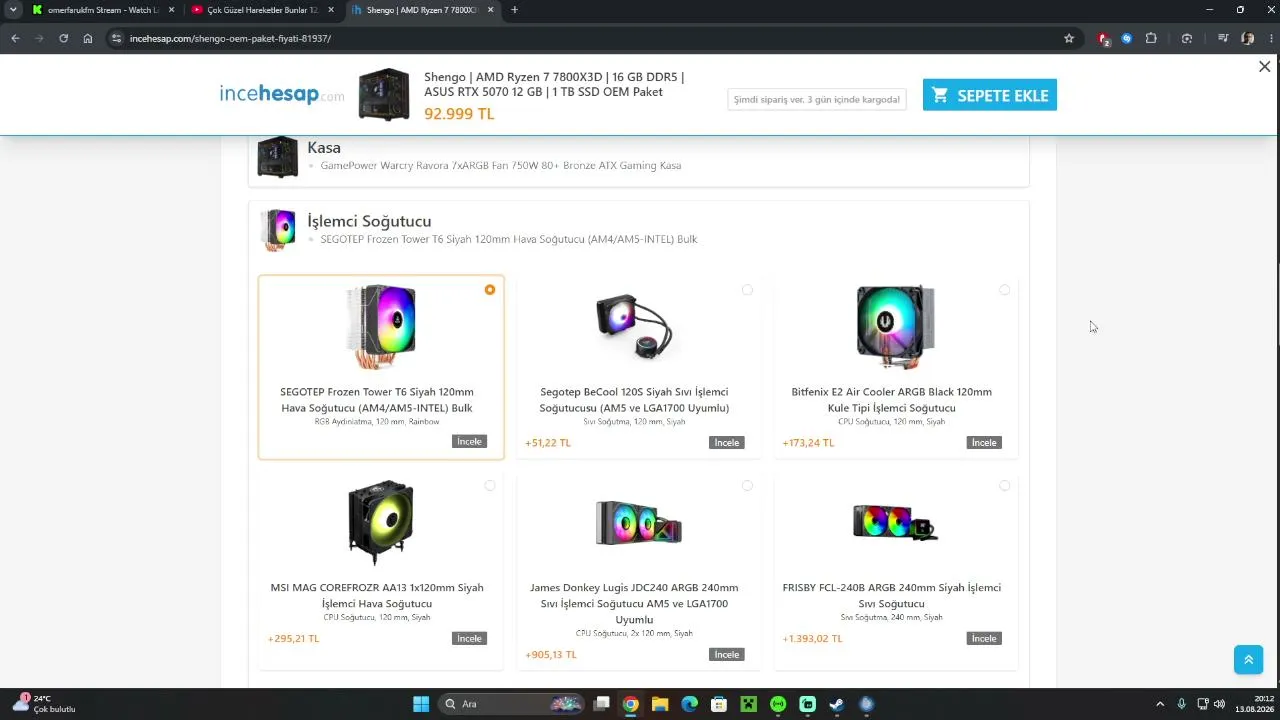Open Microsoft Store from the taskbar
The width and height of the screenshot is (1280, 720).
pyautogui.click(x=719, y=704)
